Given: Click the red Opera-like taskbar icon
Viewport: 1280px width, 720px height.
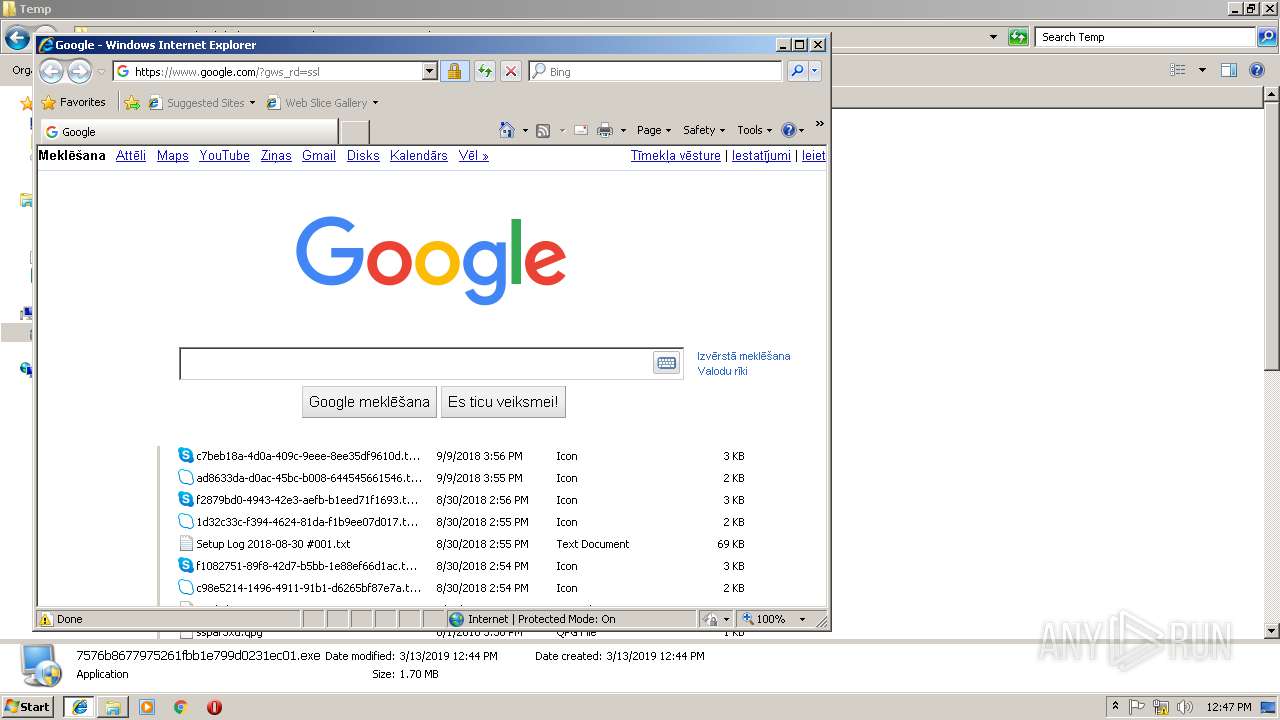Looking at the screenshot, I should 214,707.
